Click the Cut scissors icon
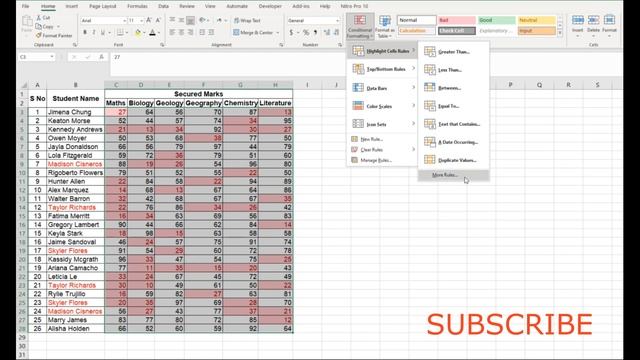The height and width of the screenshot is (360, 640). pyautogui.click(x=39, y=18)
